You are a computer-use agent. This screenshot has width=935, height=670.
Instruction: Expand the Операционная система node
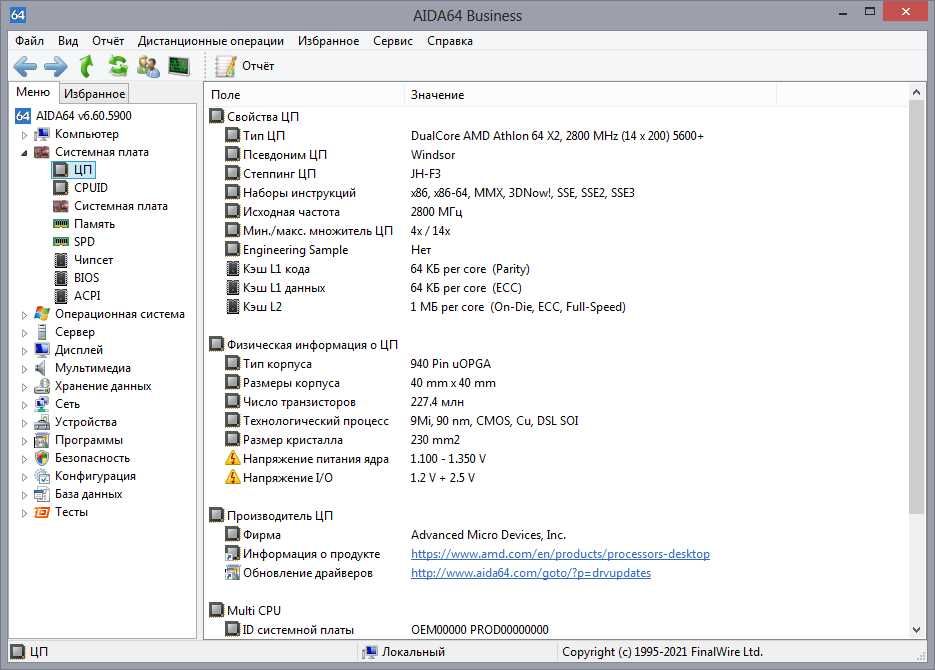coord(24,315)
